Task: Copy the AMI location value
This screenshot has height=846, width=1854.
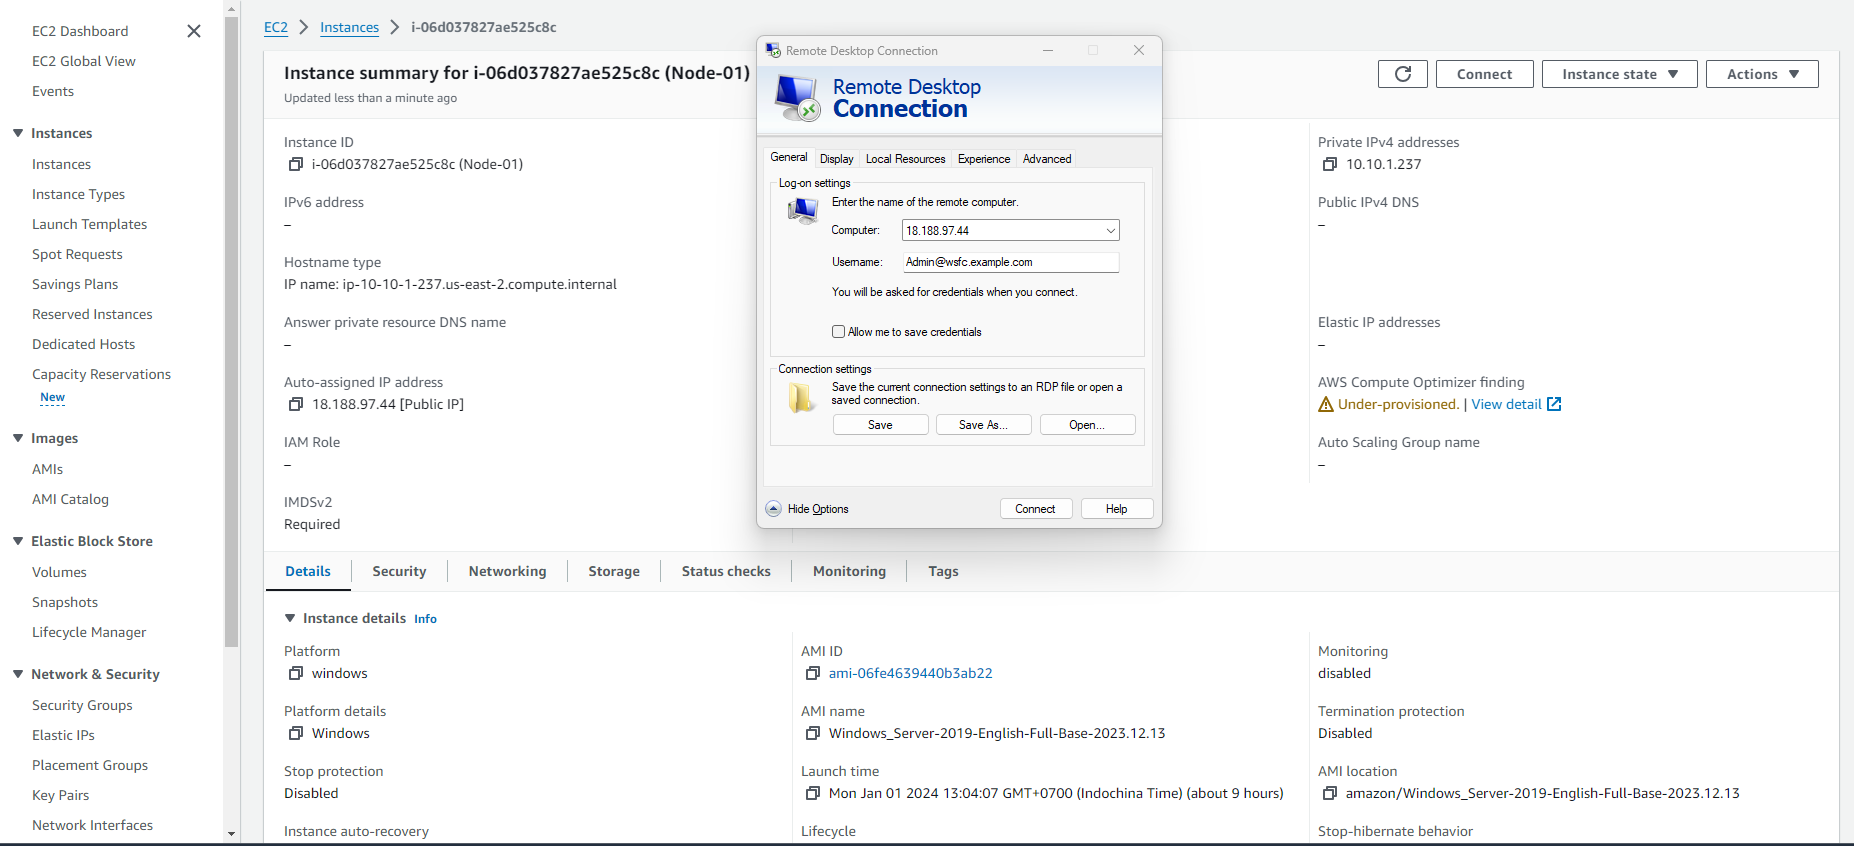Action: click(1330, 793)
